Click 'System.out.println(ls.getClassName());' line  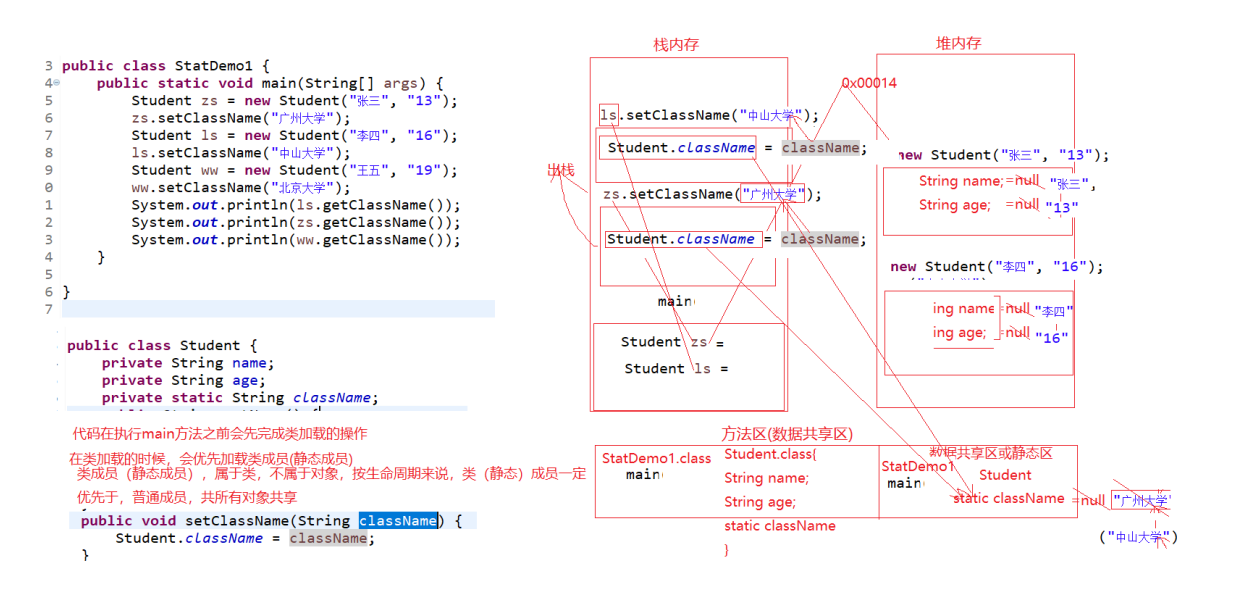(x=296, y=205)
